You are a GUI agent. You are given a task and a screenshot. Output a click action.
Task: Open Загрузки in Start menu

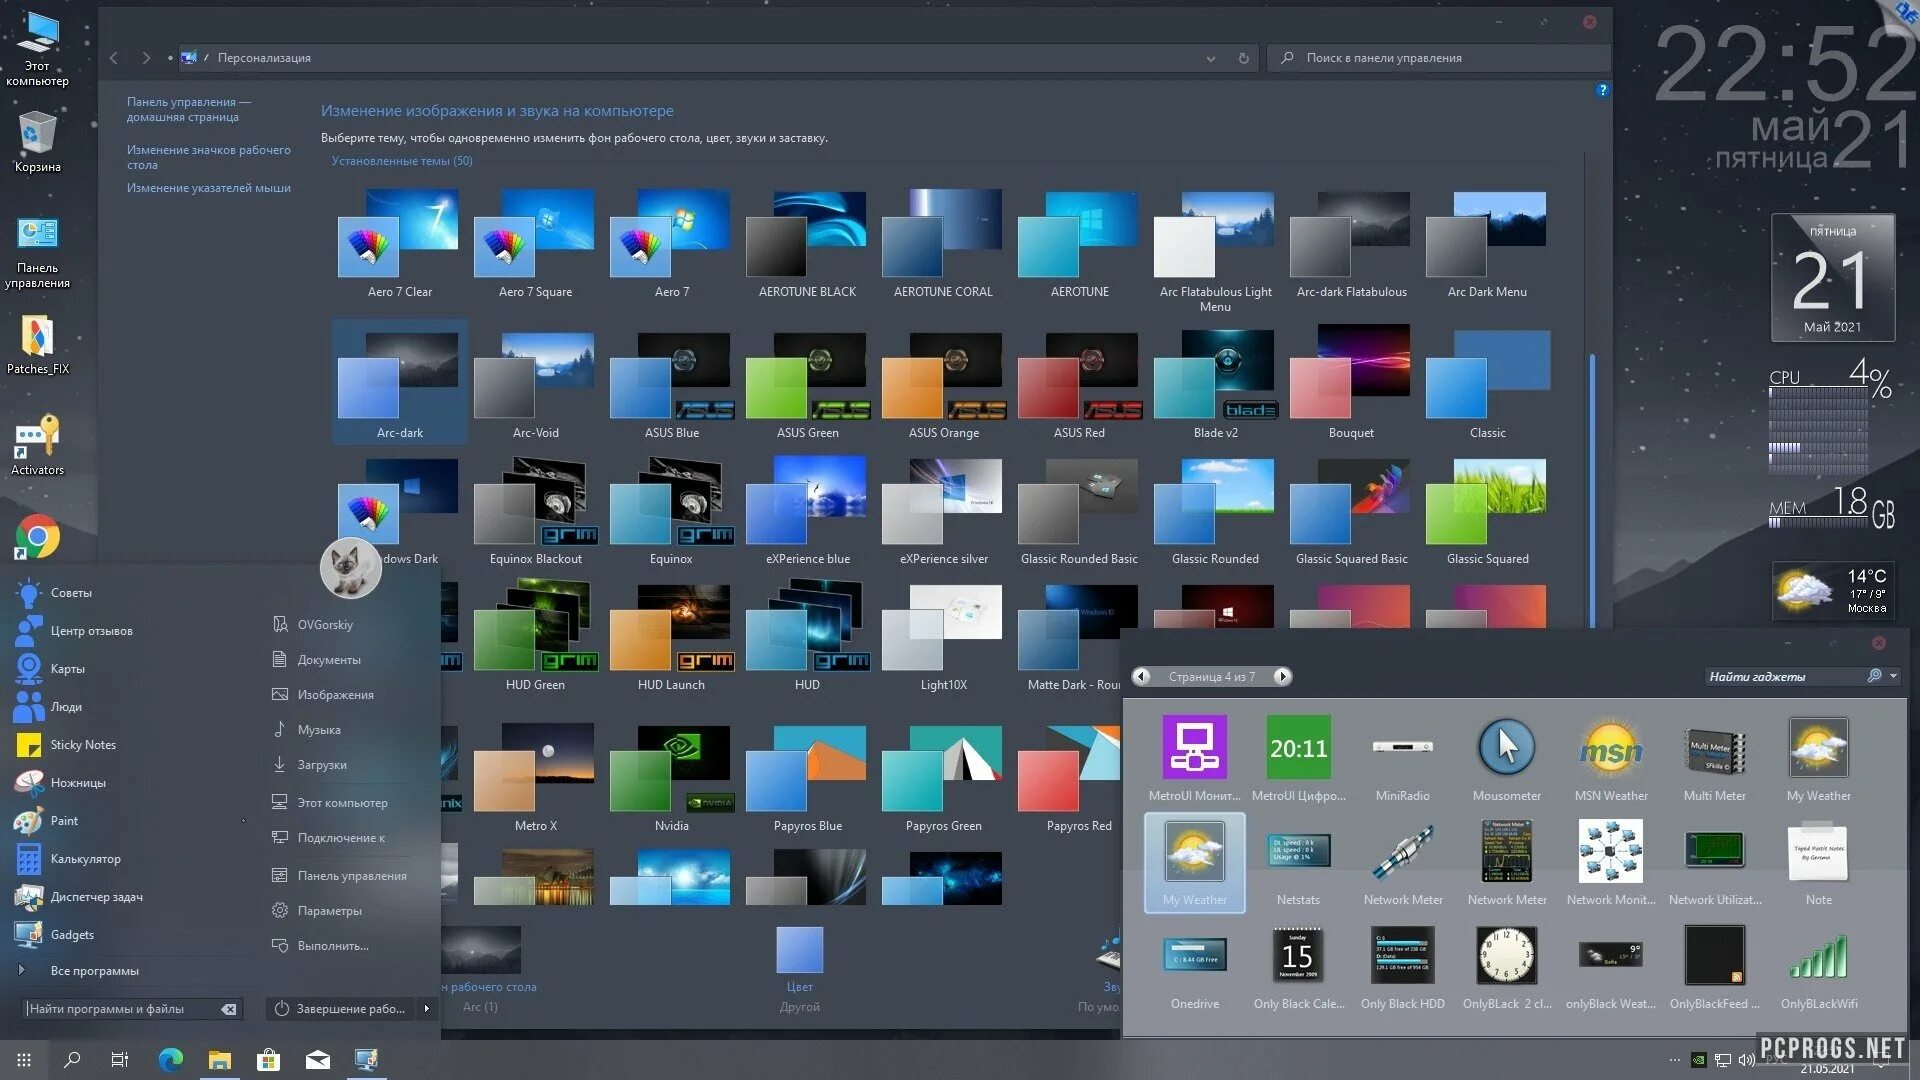pyautogui.click(x=322, y=764)
